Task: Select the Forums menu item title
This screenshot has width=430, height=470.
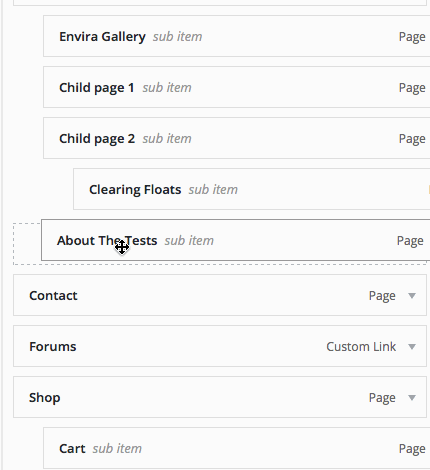Action: click(53, 347)
